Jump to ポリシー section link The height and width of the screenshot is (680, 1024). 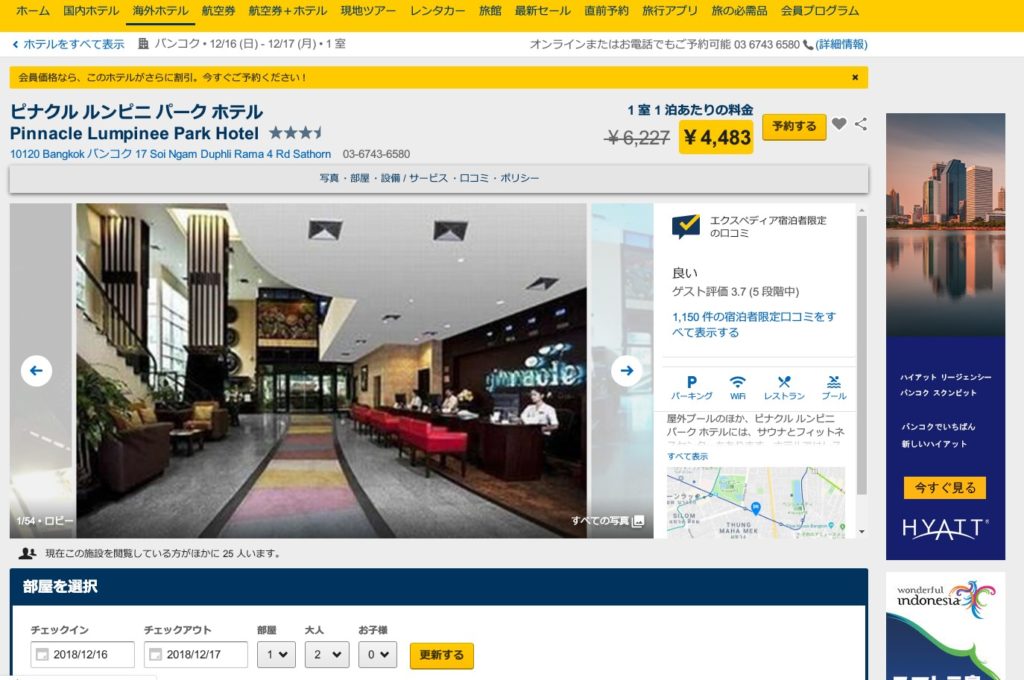pyautogui.click(x=519, y=178)
